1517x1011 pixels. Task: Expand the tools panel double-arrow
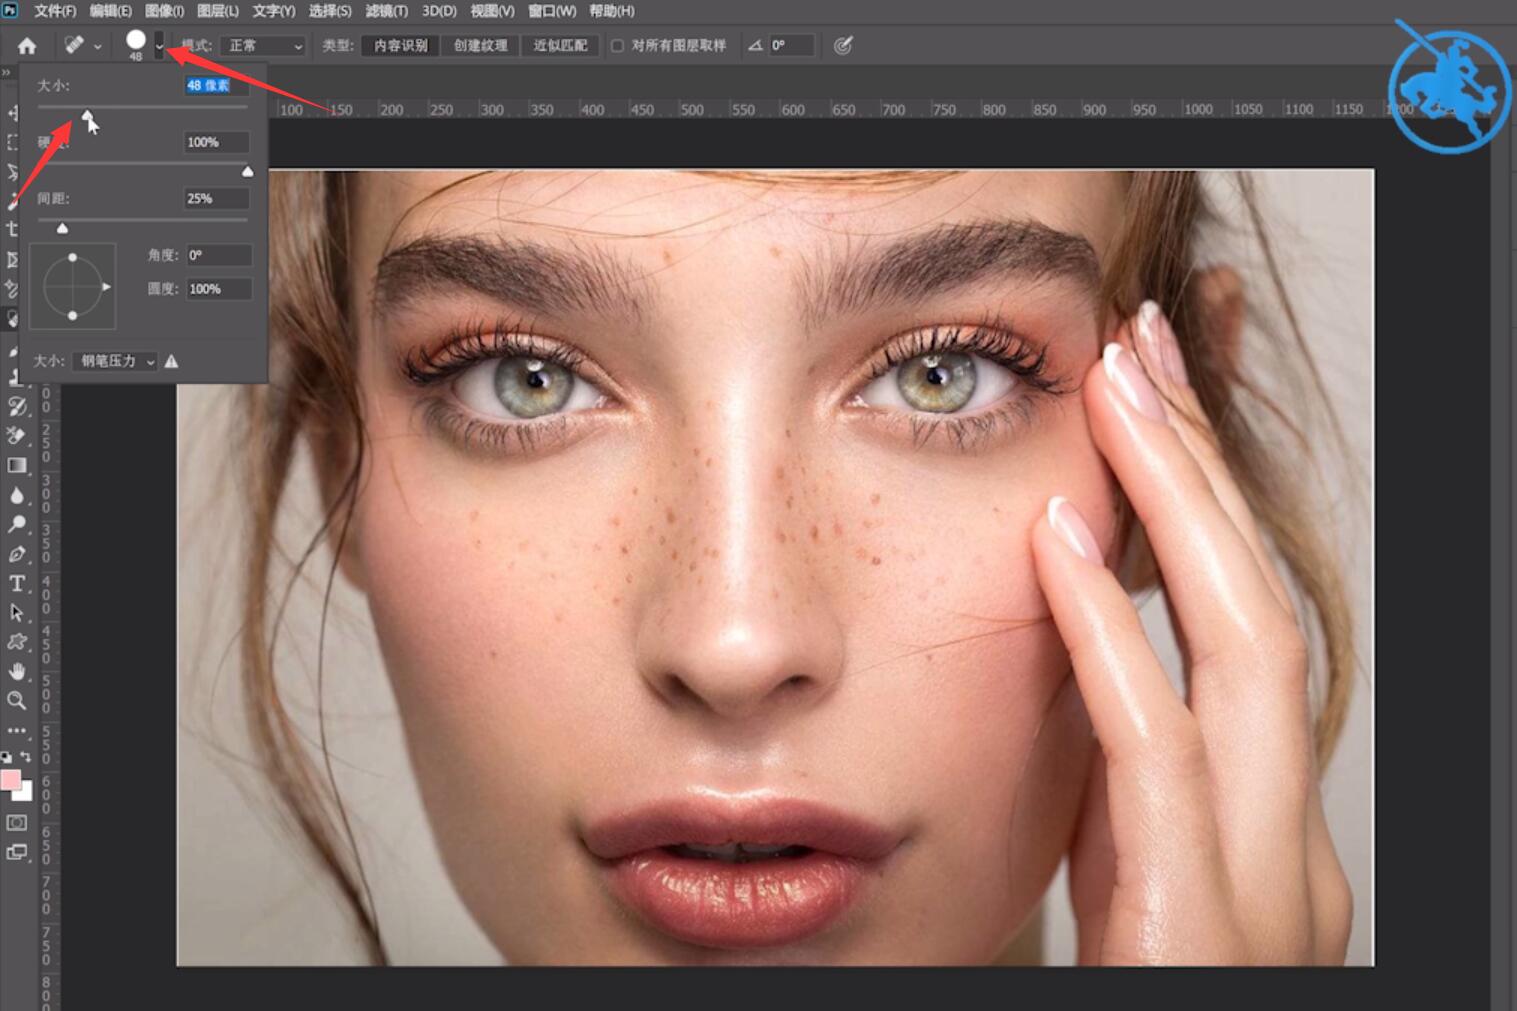[6, 73]
